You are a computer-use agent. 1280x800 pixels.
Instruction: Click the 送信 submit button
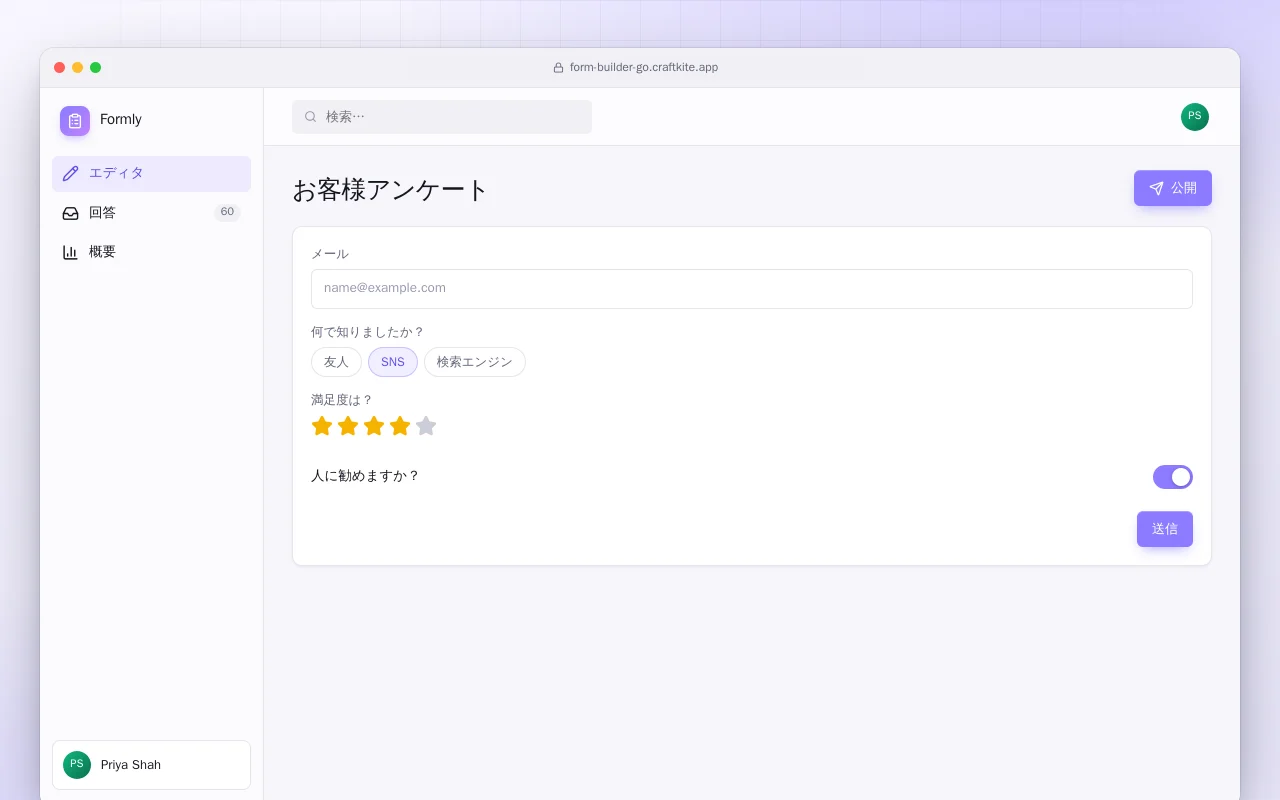click(x=1165, y=529)
